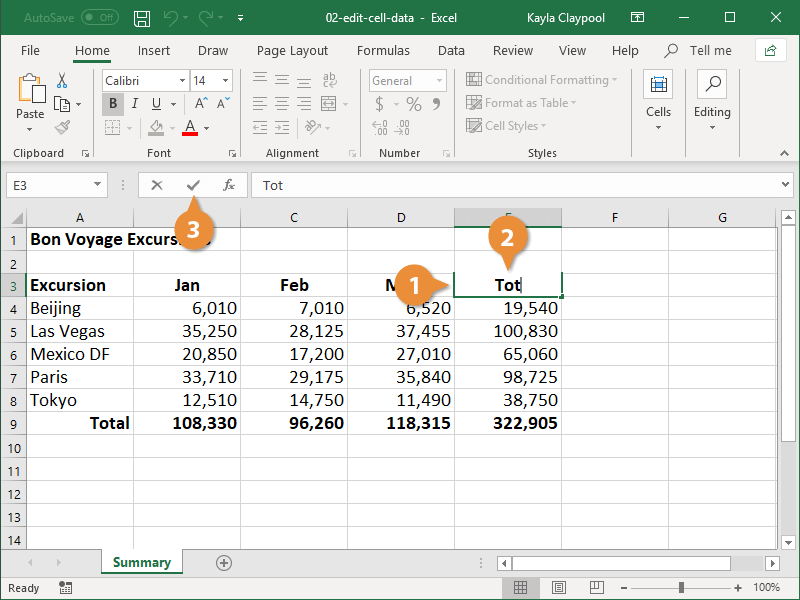Click the Orientation text icon
The height and width of the screenshot is (600, 800).
point(312,127)
